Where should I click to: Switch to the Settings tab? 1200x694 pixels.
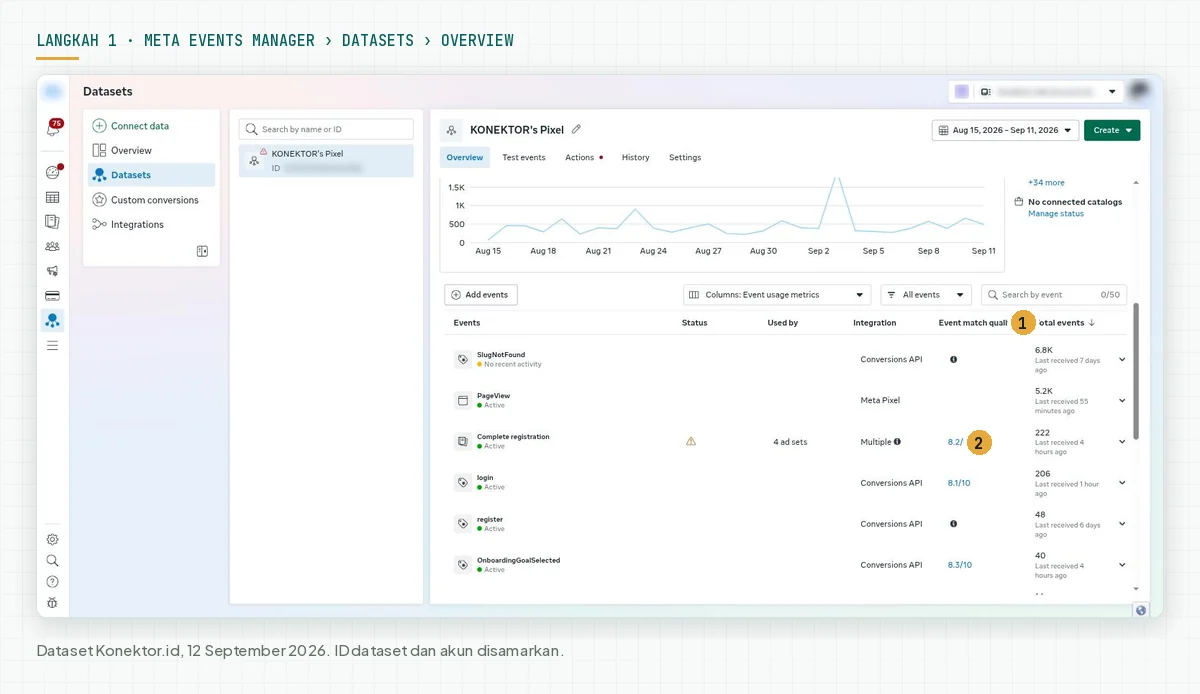point(685,157)
